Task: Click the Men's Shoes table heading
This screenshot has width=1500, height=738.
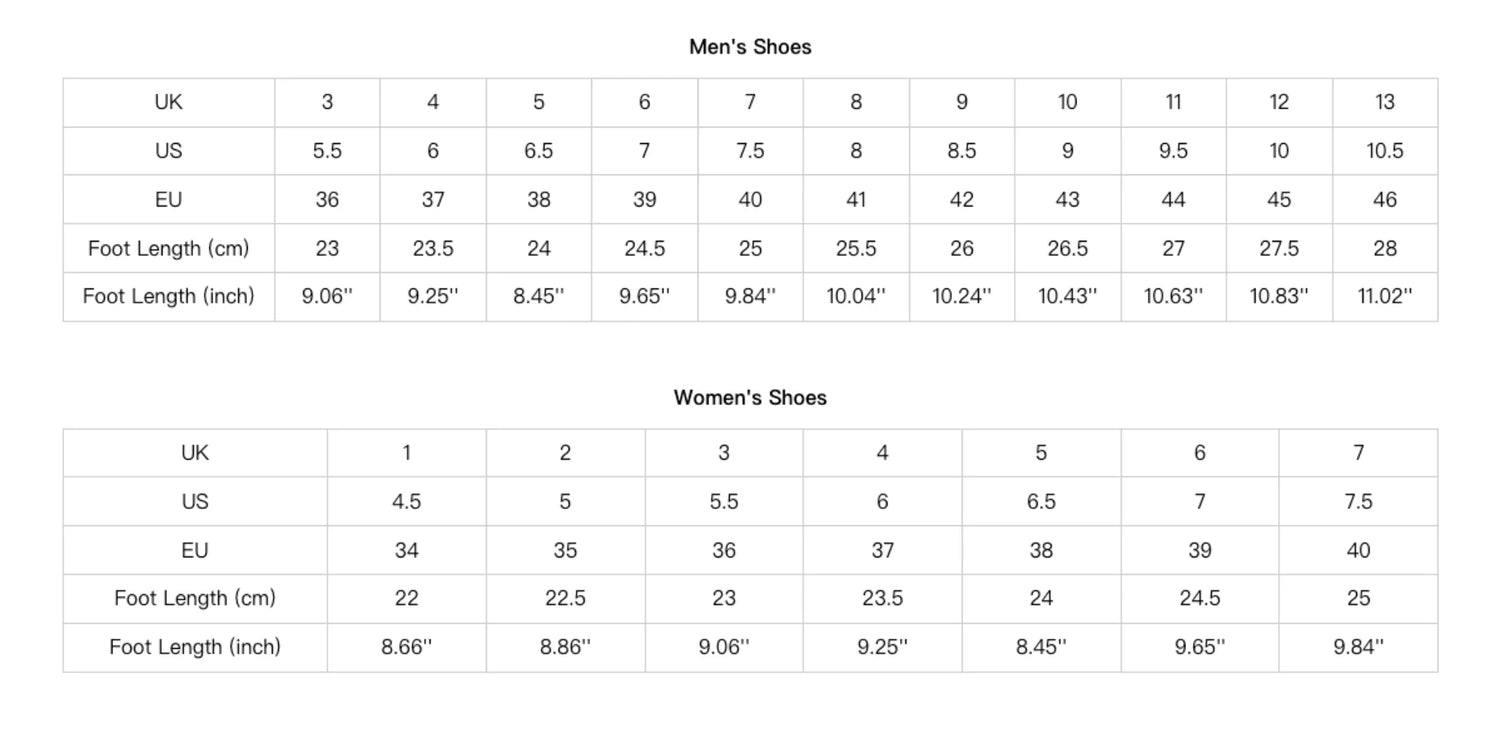Action: (750, 47)
